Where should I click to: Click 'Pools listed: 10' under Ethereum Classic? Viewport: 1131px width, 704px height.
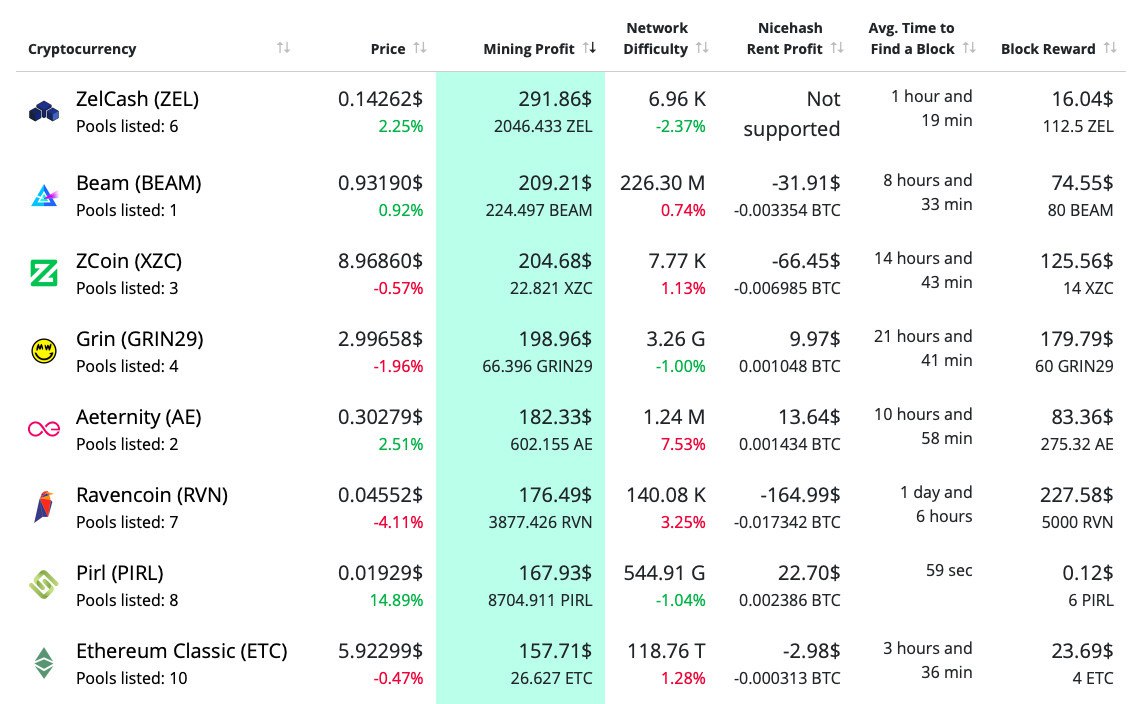131,677
